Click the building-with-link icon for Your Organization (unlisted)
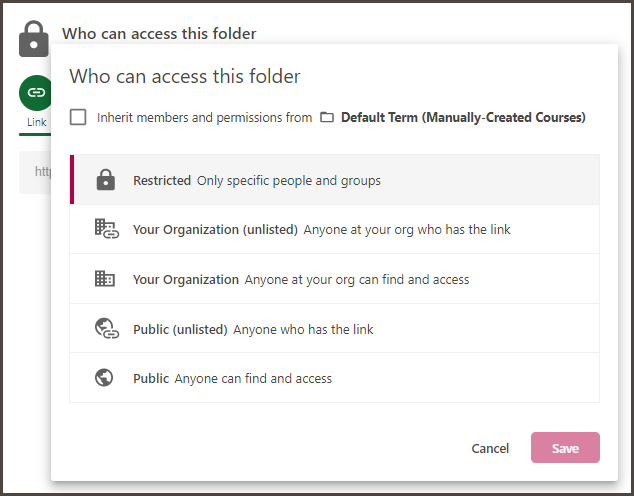The image size is (634, 496). (105, 230)
